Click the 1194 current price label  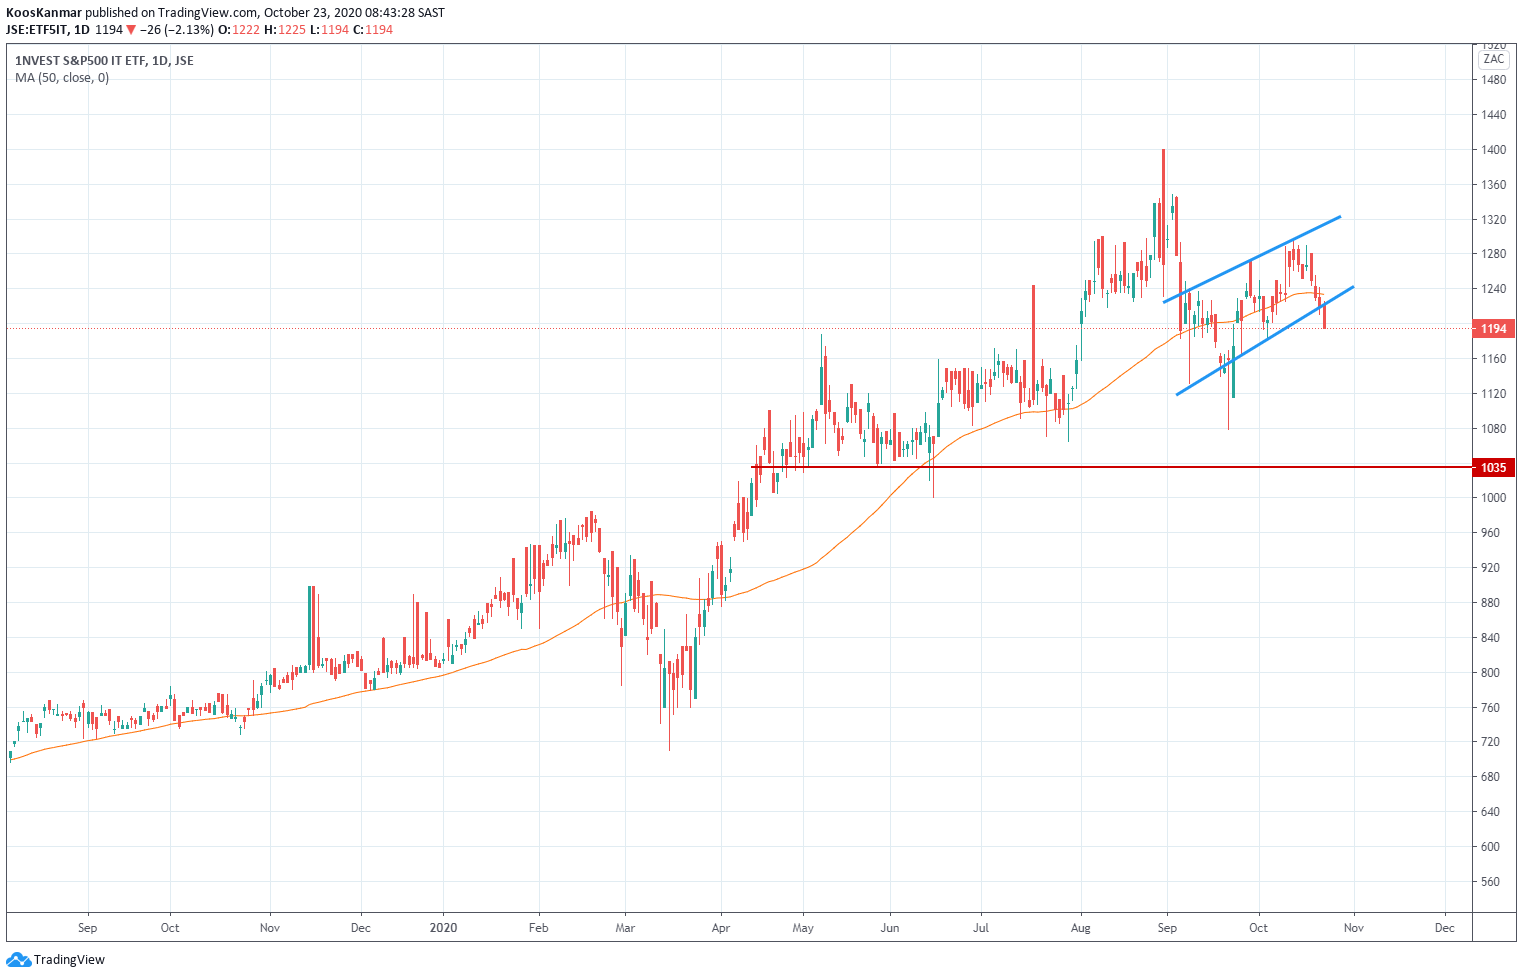(x=1494, y=328)
